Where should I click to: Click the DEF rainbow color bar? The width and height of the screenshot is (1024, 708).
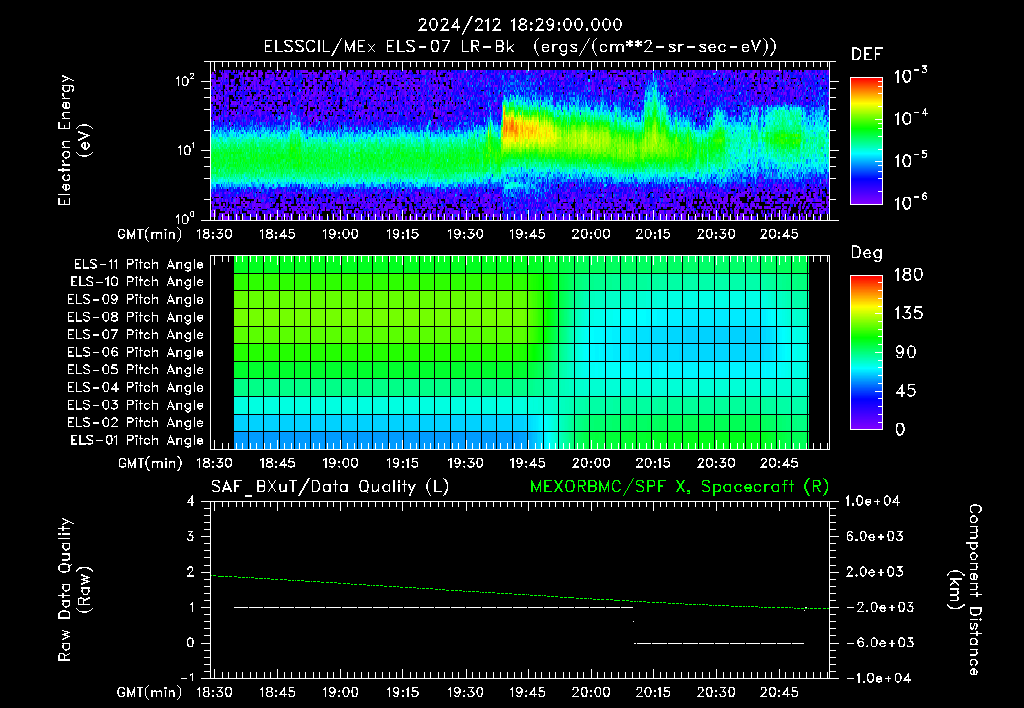click(x=866, y=141)
